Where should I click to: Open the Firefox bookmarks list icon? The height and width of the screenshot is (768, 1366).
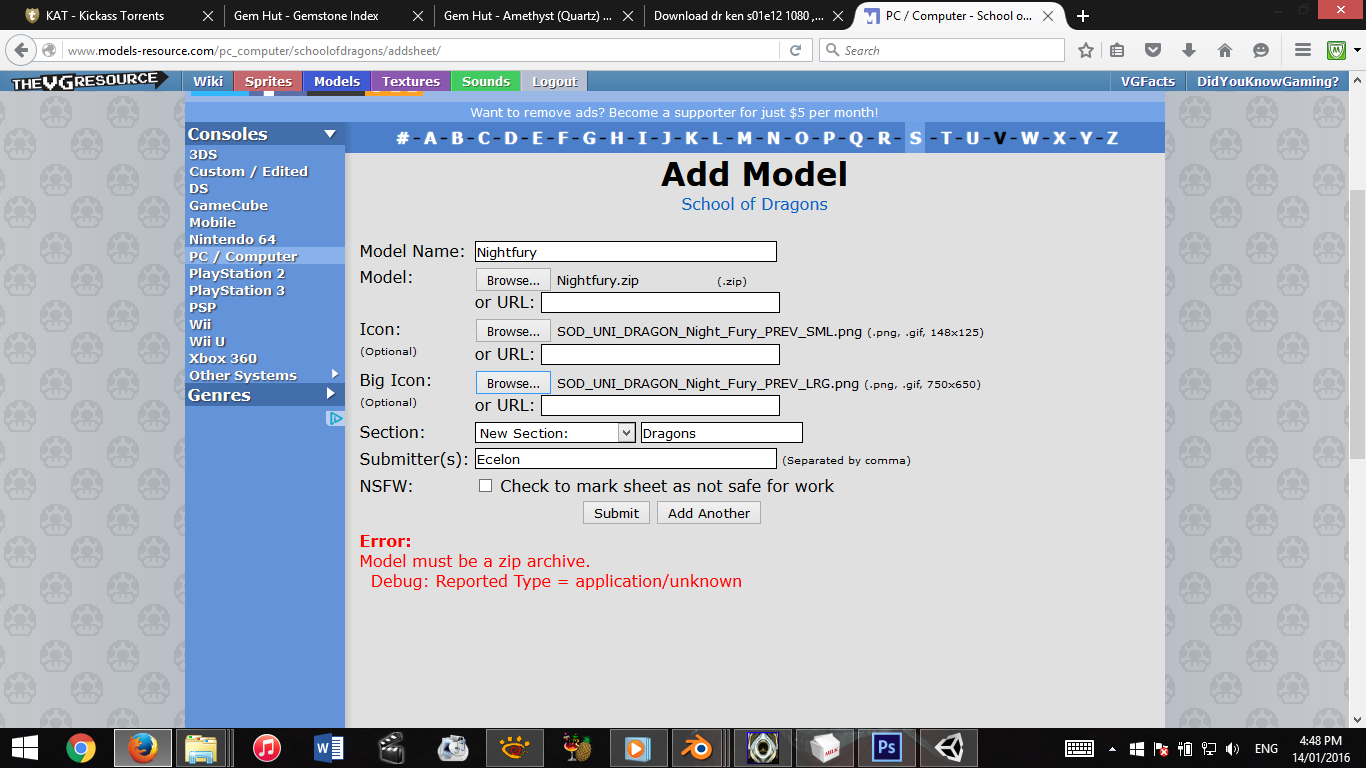pyautogui.click(x=1118, y=50)
